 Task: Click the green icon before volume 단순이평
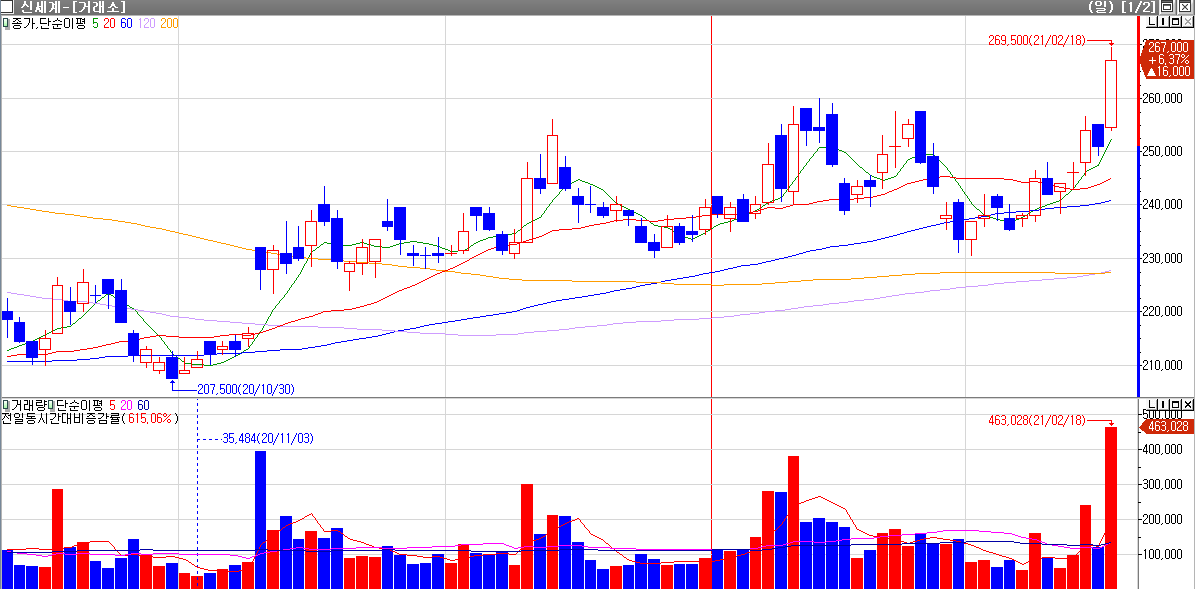point(51,405)
